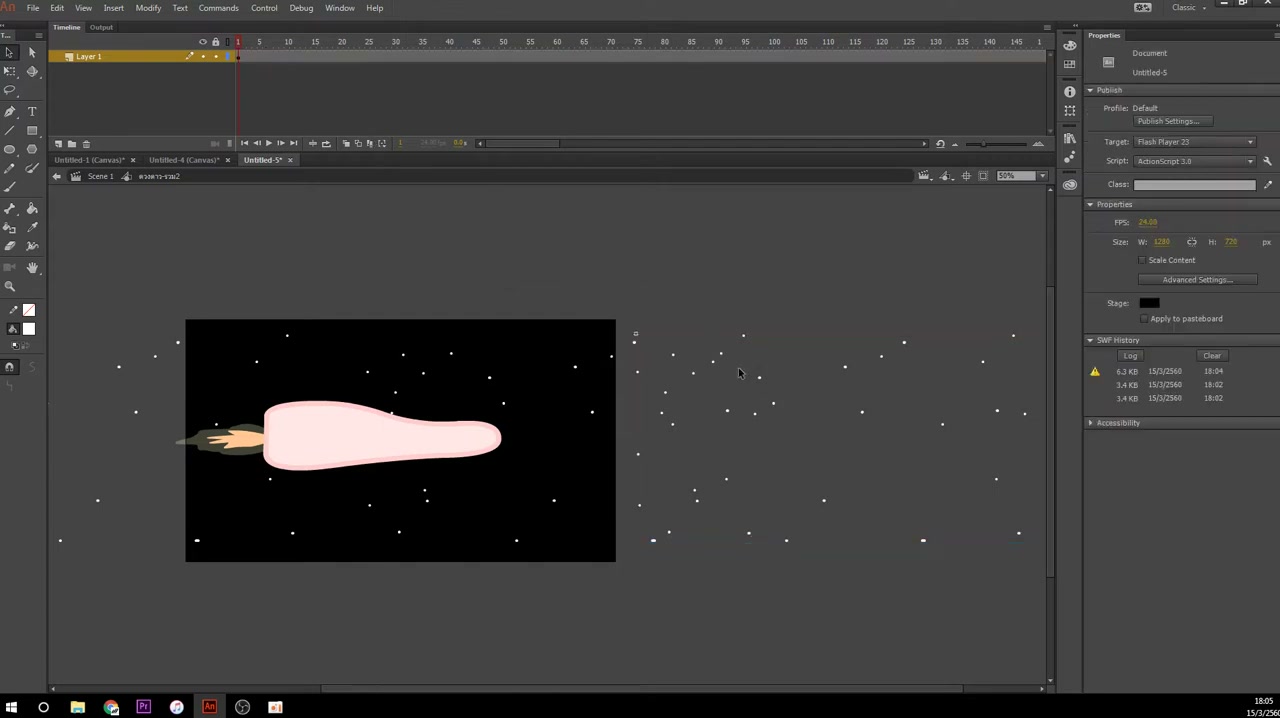Screen dimensions: 1280x718
Task: Open the Commands menu
Action: click(218, 8)
